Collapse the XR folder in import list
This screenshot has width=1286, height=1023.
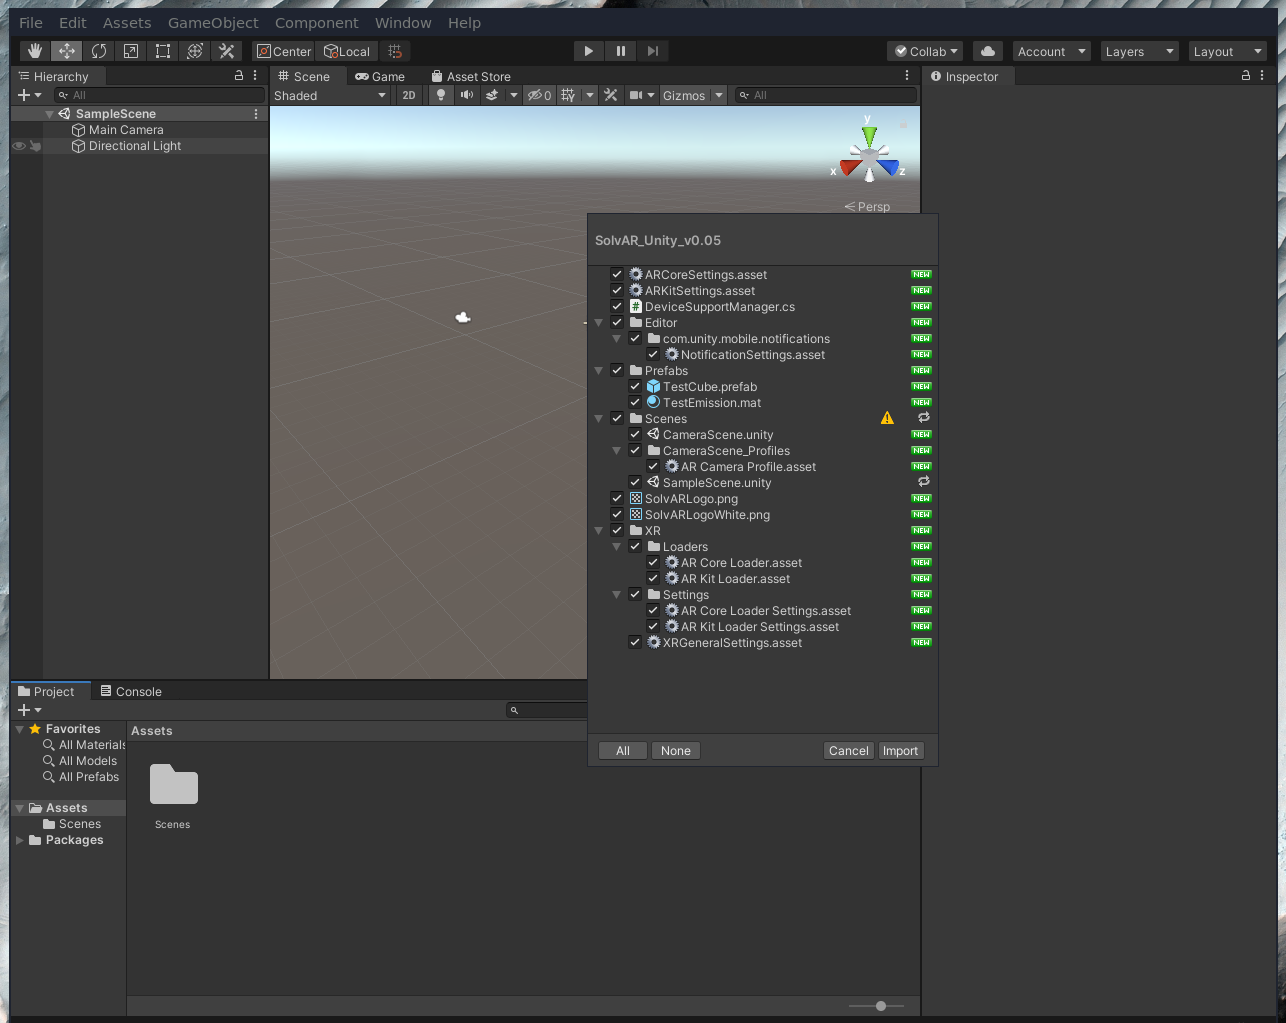(x=599, y=531)
